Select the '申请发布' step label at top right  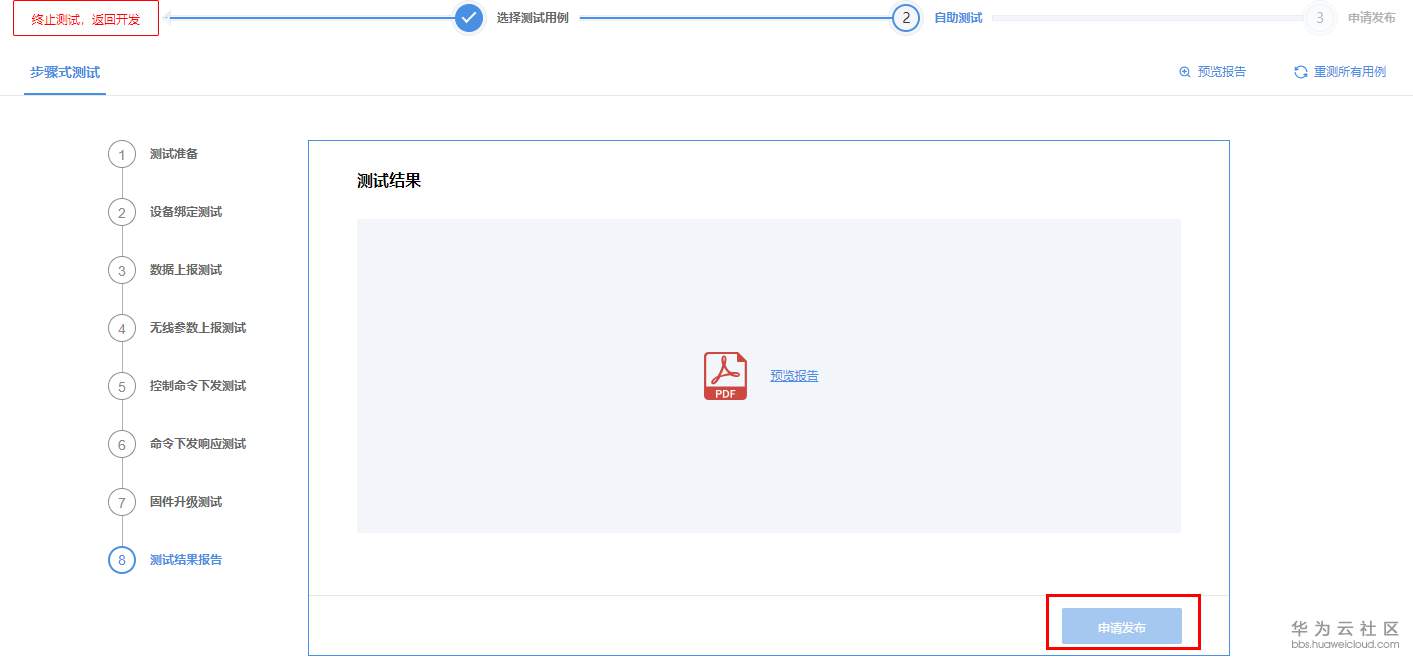click(x=1371, y=18)
